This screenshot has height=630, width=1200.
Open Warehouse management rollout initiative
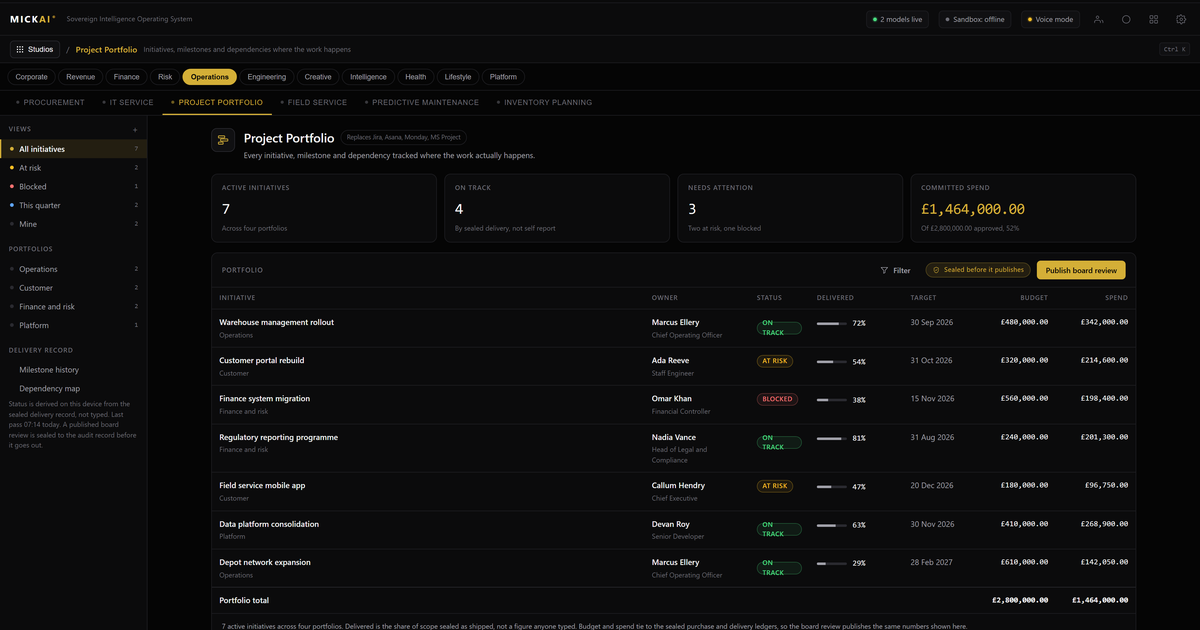pyautogui.click(x=276, y=322)
